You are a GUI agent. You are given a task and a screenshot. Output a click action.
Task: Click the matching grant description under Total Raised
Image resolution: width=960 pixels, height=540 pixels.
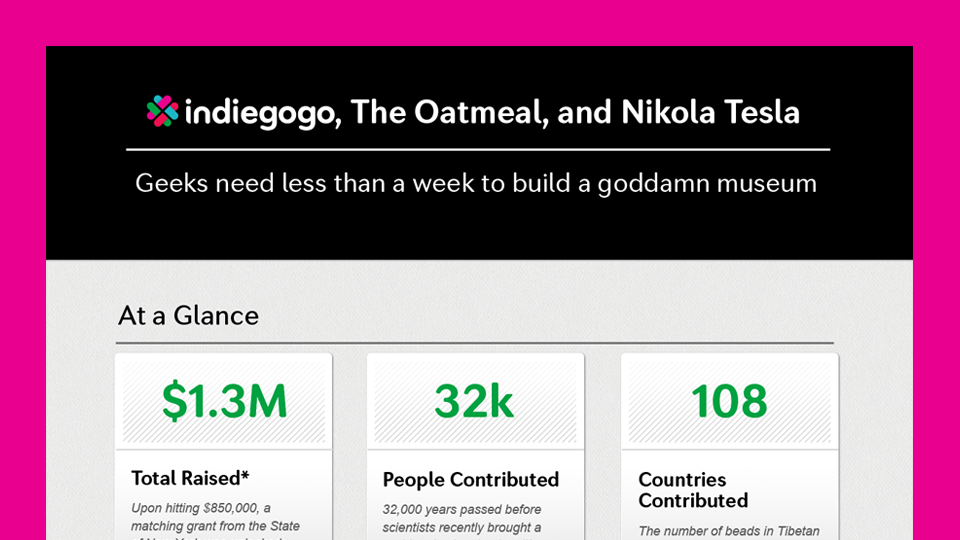tap(215, 517)
